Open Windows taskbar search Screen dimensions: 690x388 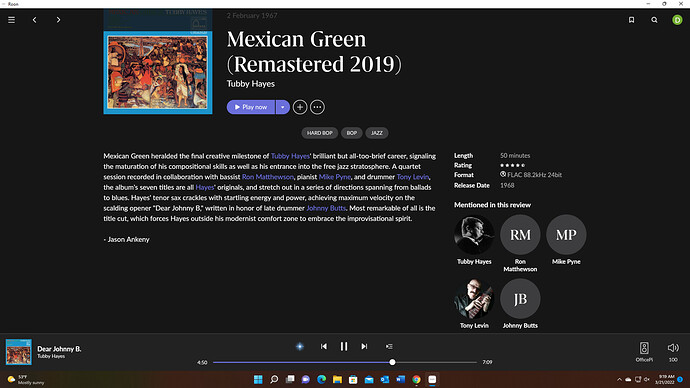coord(274,380)
